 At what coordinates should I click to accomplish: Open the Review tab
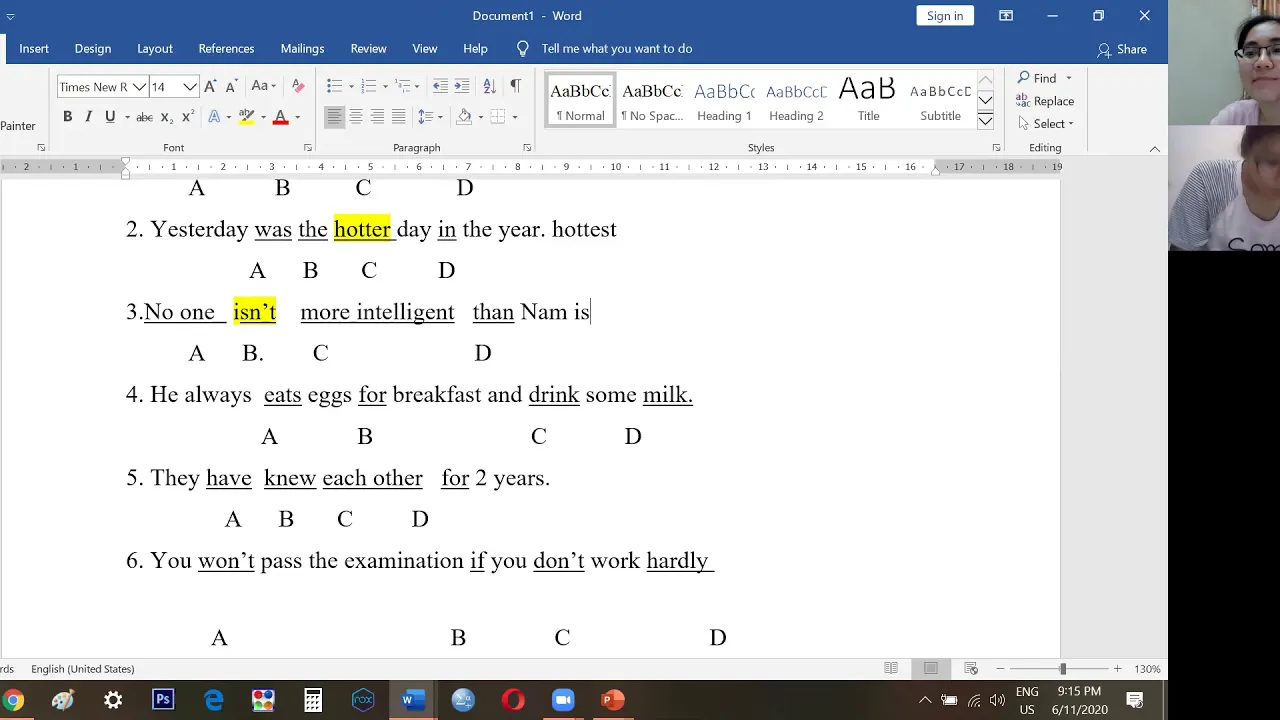[368, 49]
